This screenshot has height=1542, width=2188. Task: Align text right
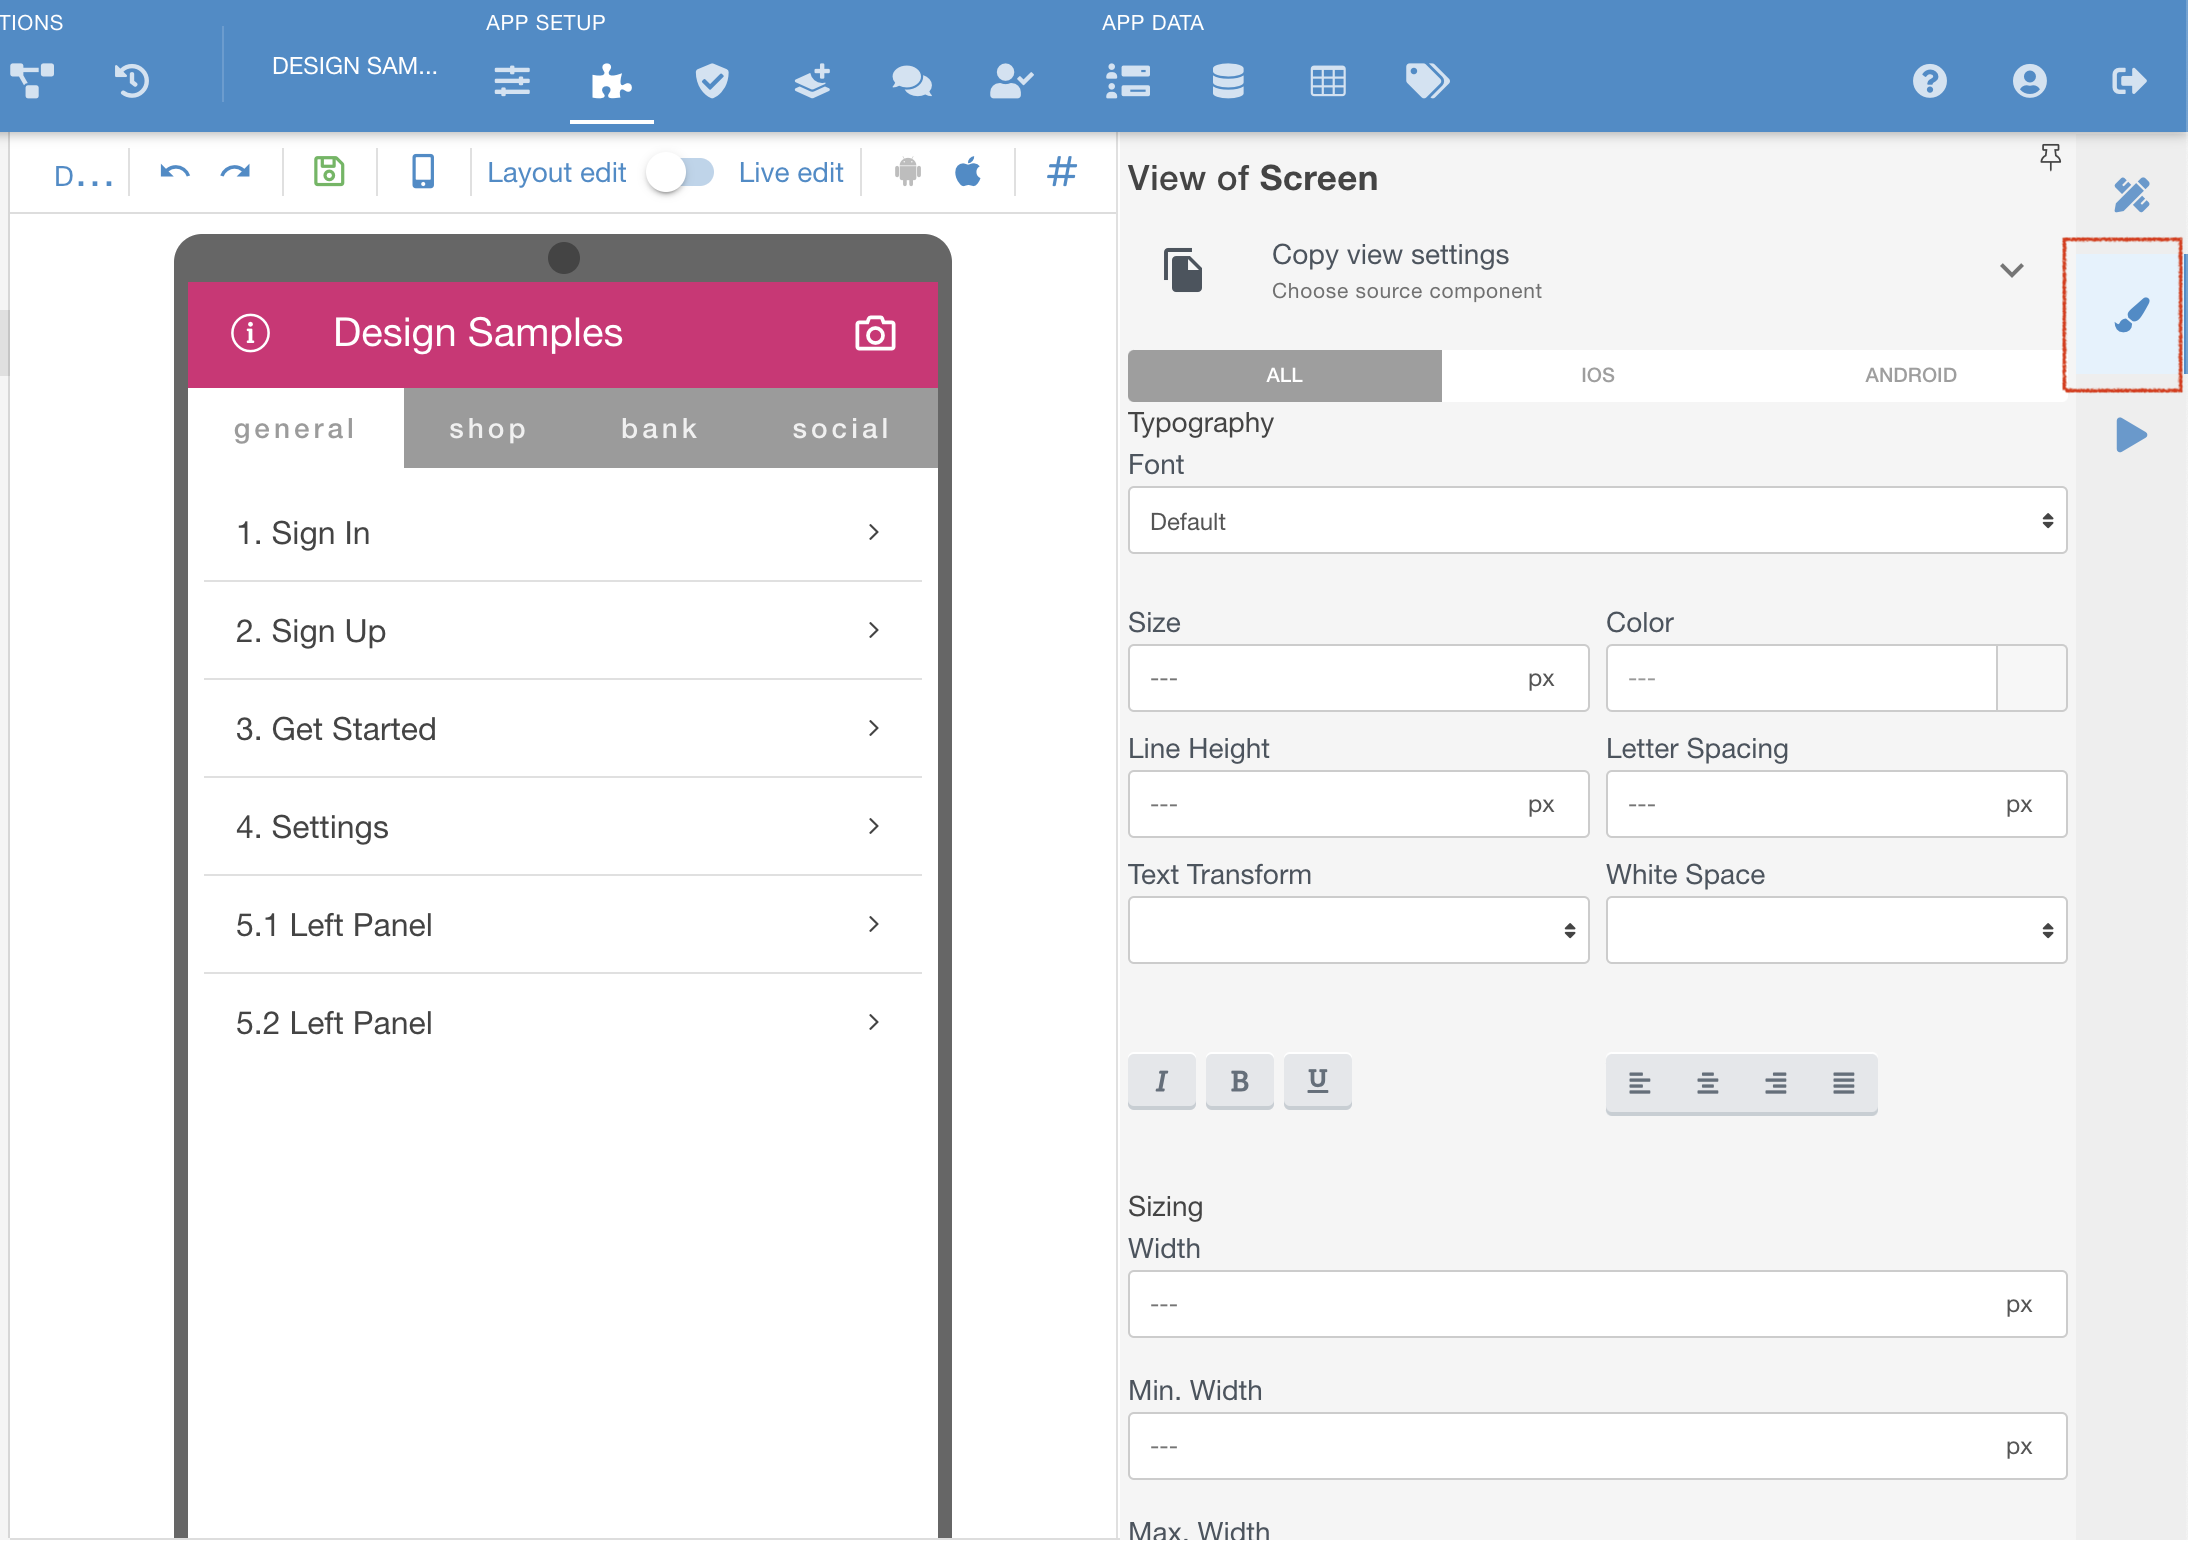tap(1775, 1083)
